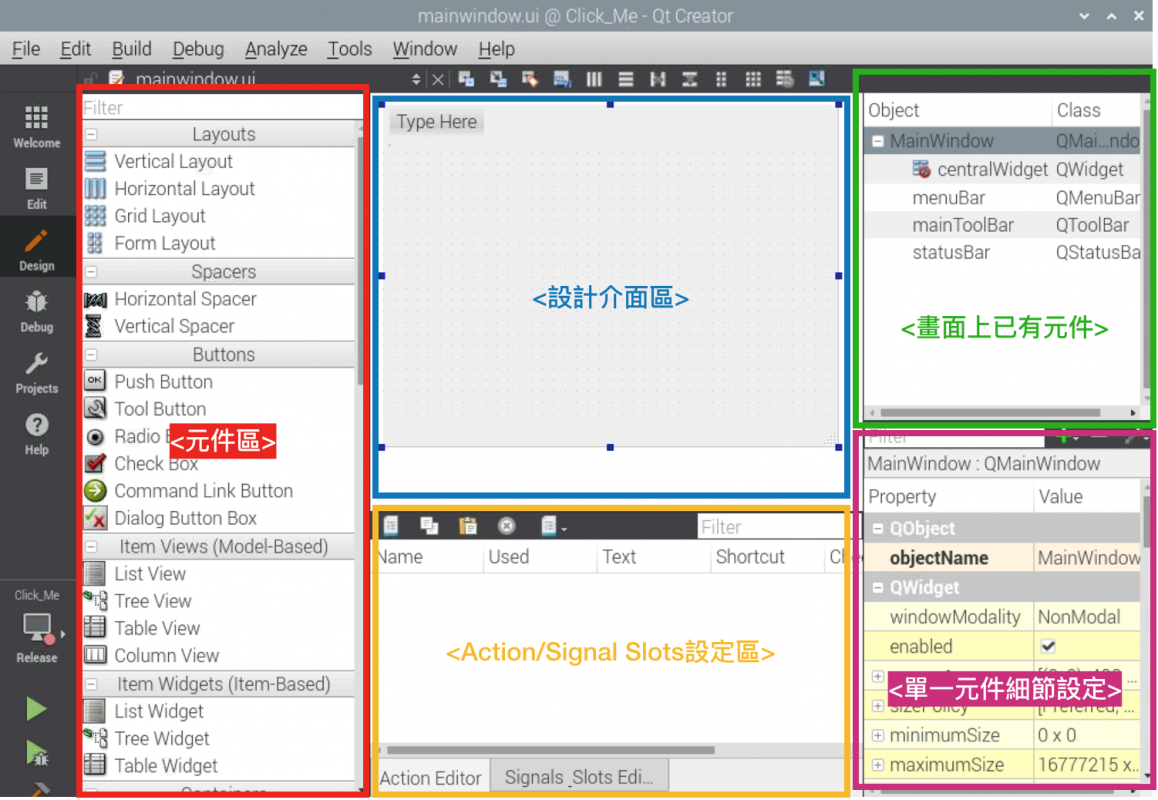Open the Tools menu
This screenshot has width=1158, height=800.
tap(349, 48)
